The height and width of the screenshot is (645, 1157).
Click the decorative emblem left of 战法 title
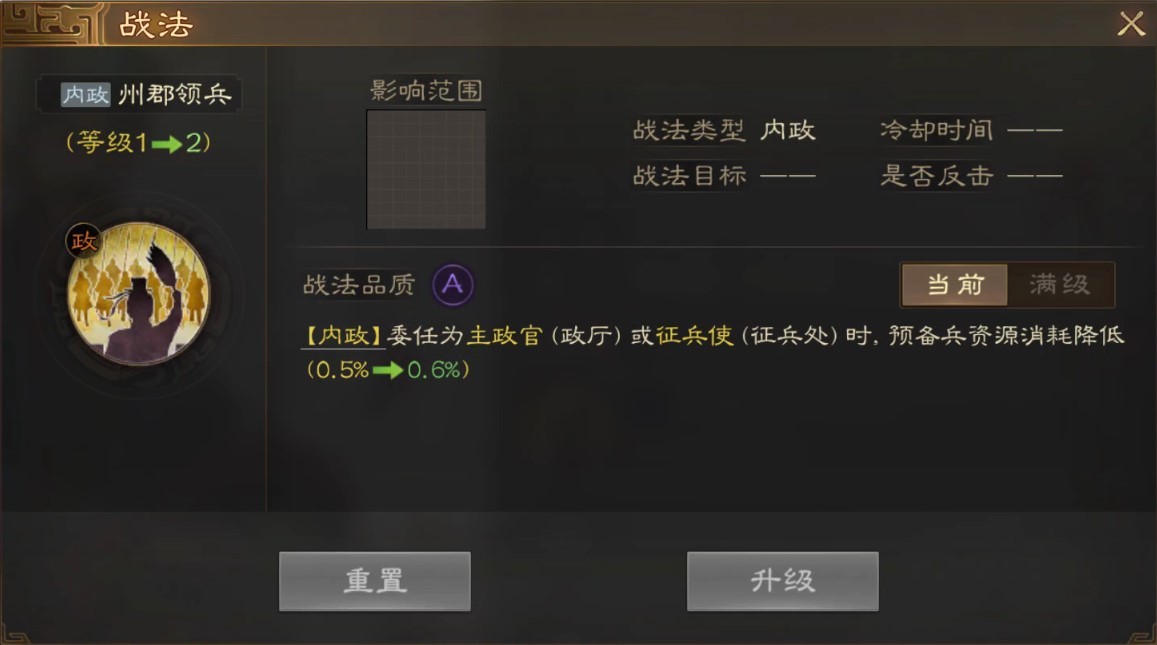click(x=50, y=22)
